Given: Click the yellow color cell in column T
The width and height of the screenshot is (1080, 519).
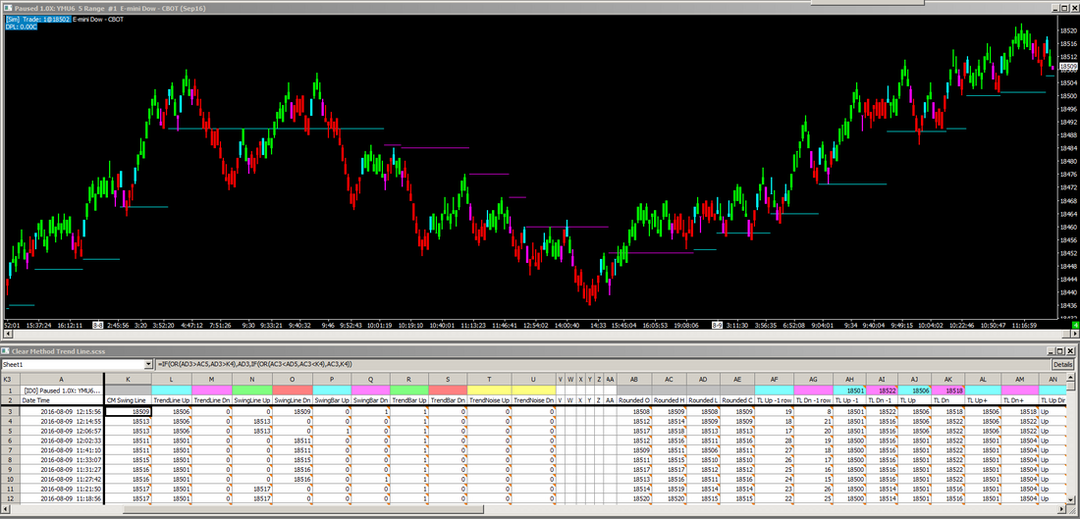Looking at the screenshot, I should [x=490, y=390].
